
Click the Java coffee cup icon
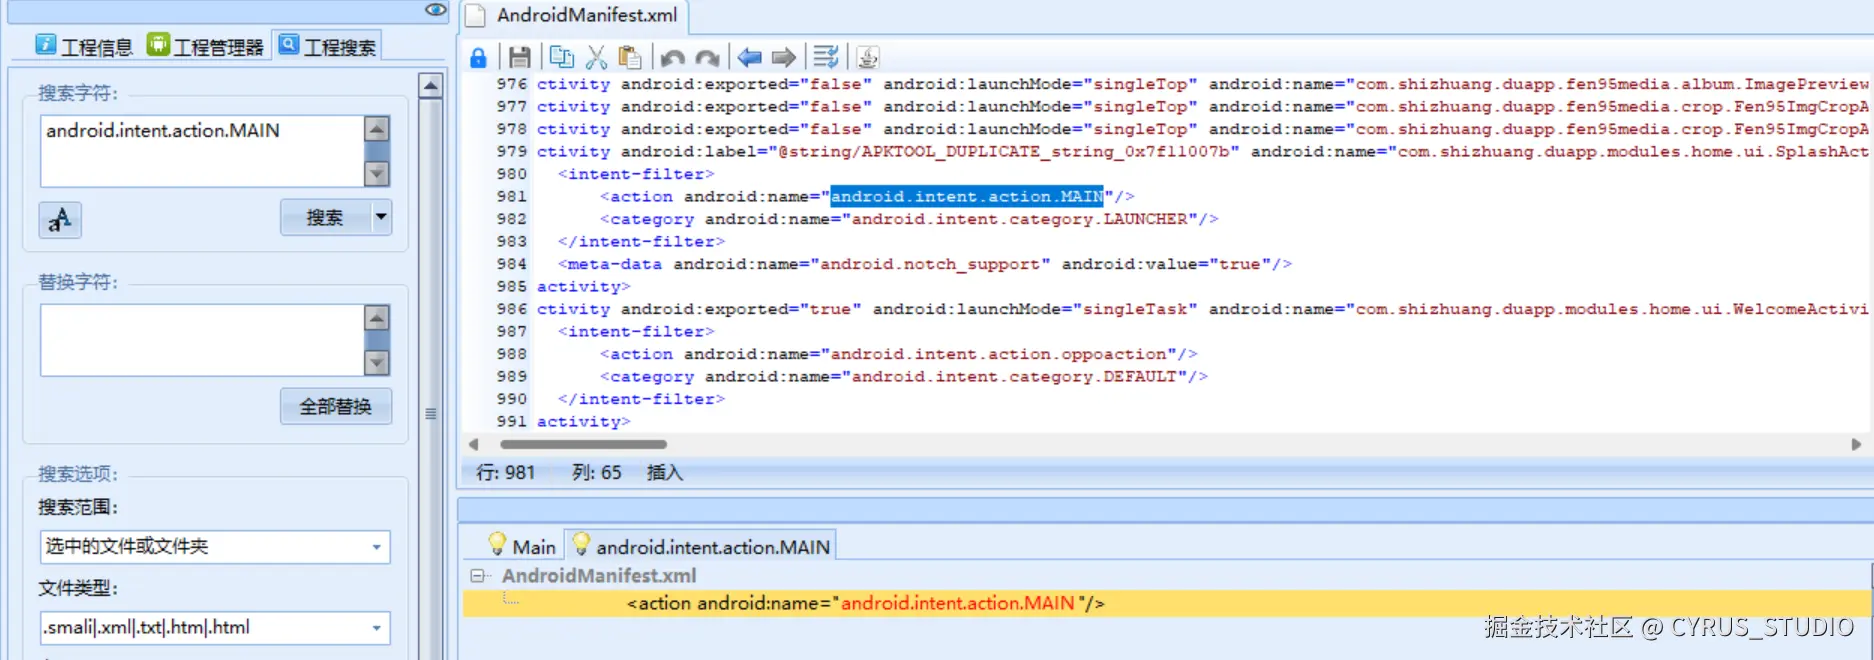click(868, 58)
